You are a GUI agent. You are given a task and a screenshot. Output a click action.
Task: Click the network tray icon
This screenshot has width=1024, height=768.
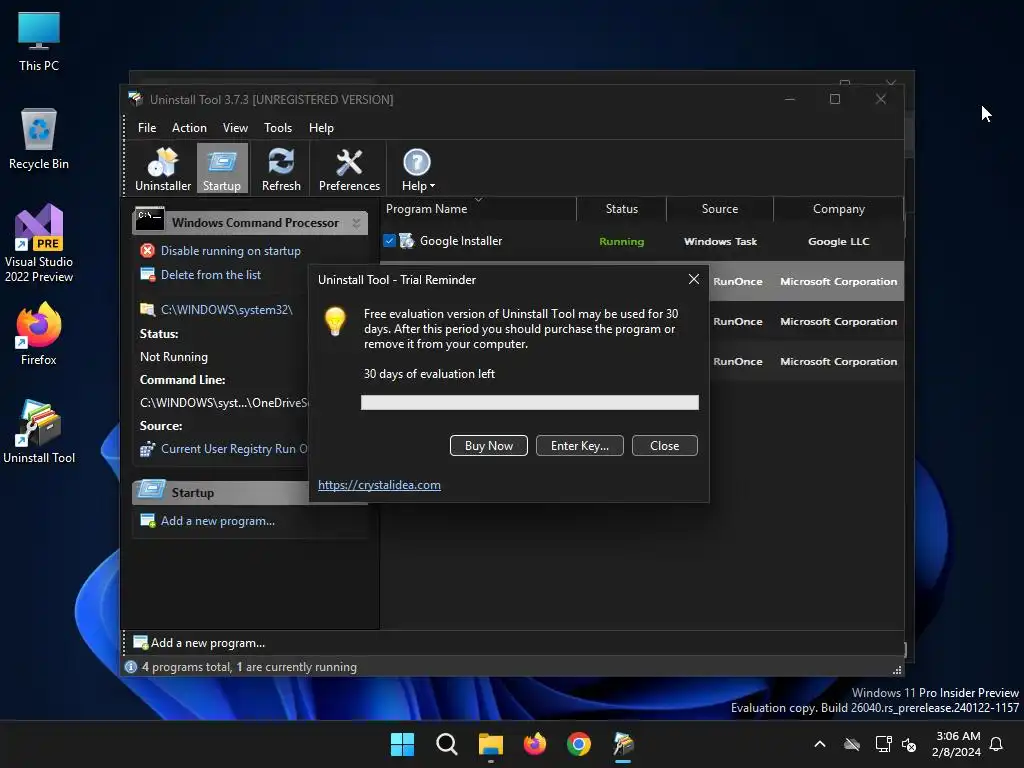click(x=883, y=744)
